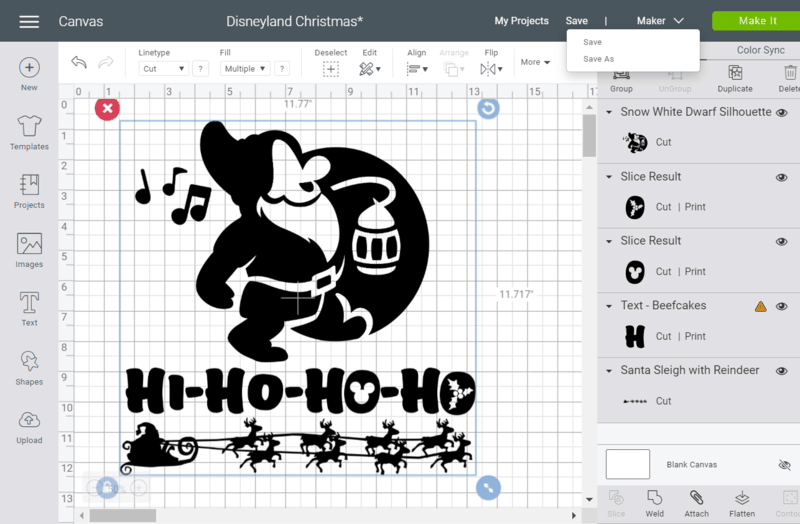
Task: Undo the last action
Action: click(x=79, y=62)
